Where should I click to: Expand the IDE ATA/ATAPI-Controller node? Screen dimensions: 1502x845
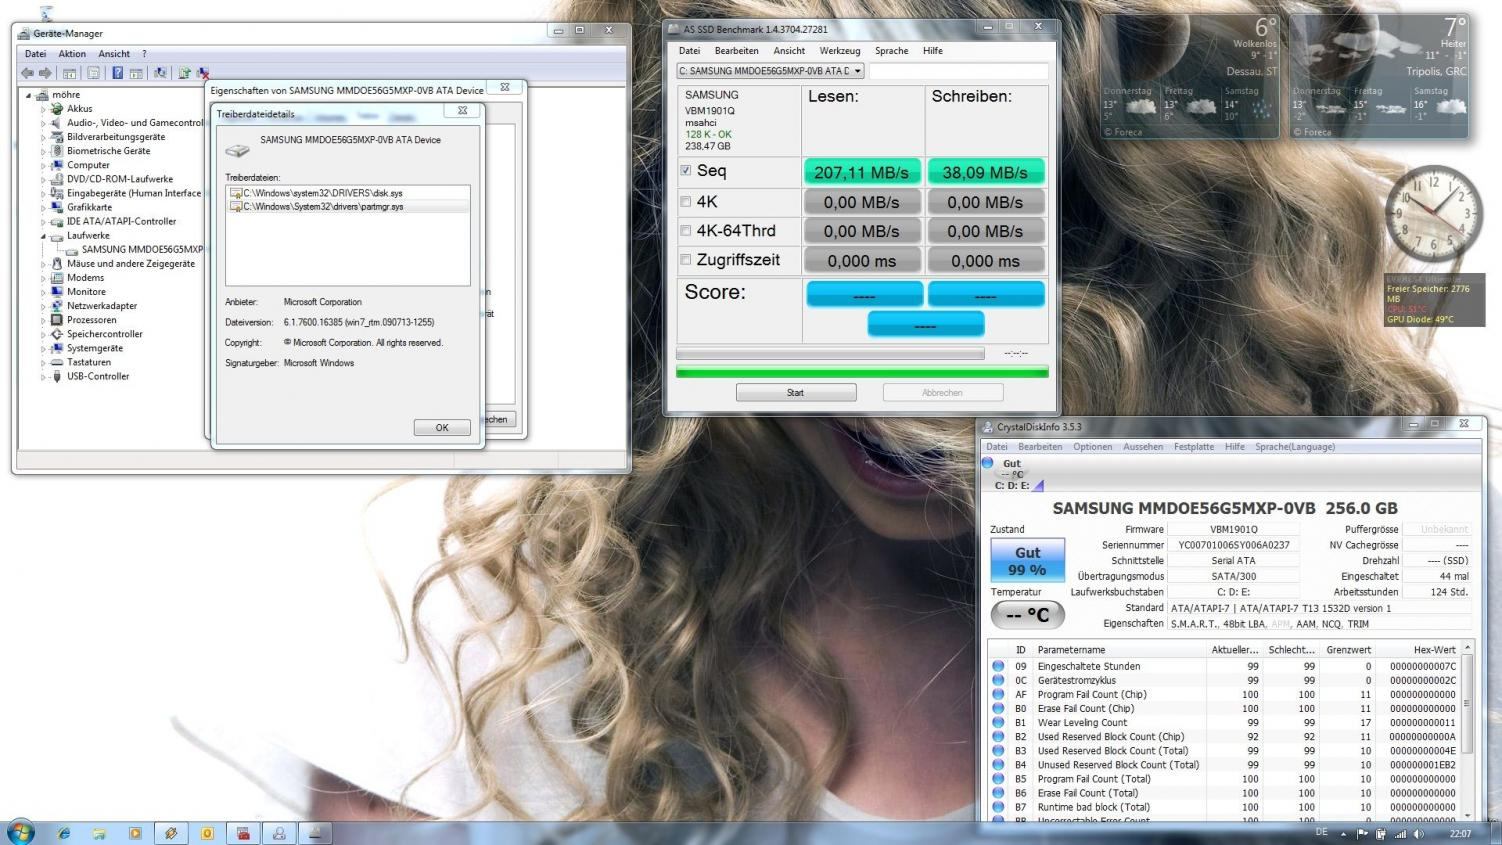43,222
